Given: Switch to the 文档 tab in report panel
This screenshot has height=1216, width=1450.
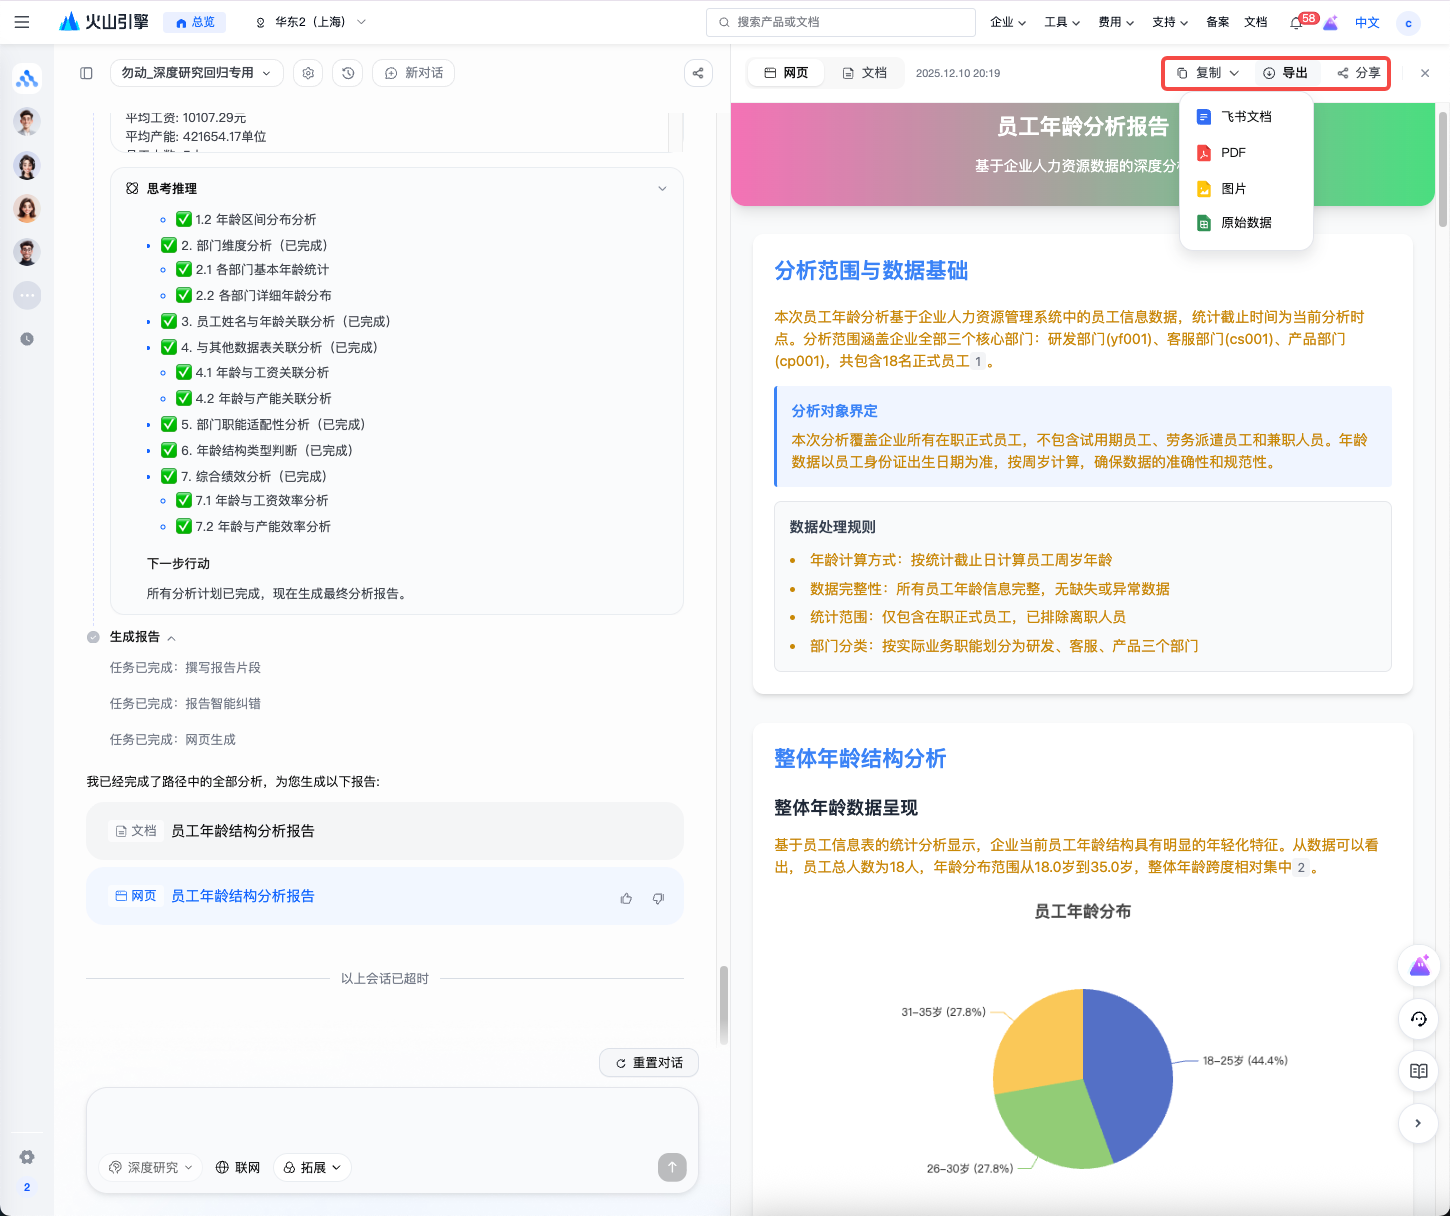Looking at the screenshot, I should 865,73.
